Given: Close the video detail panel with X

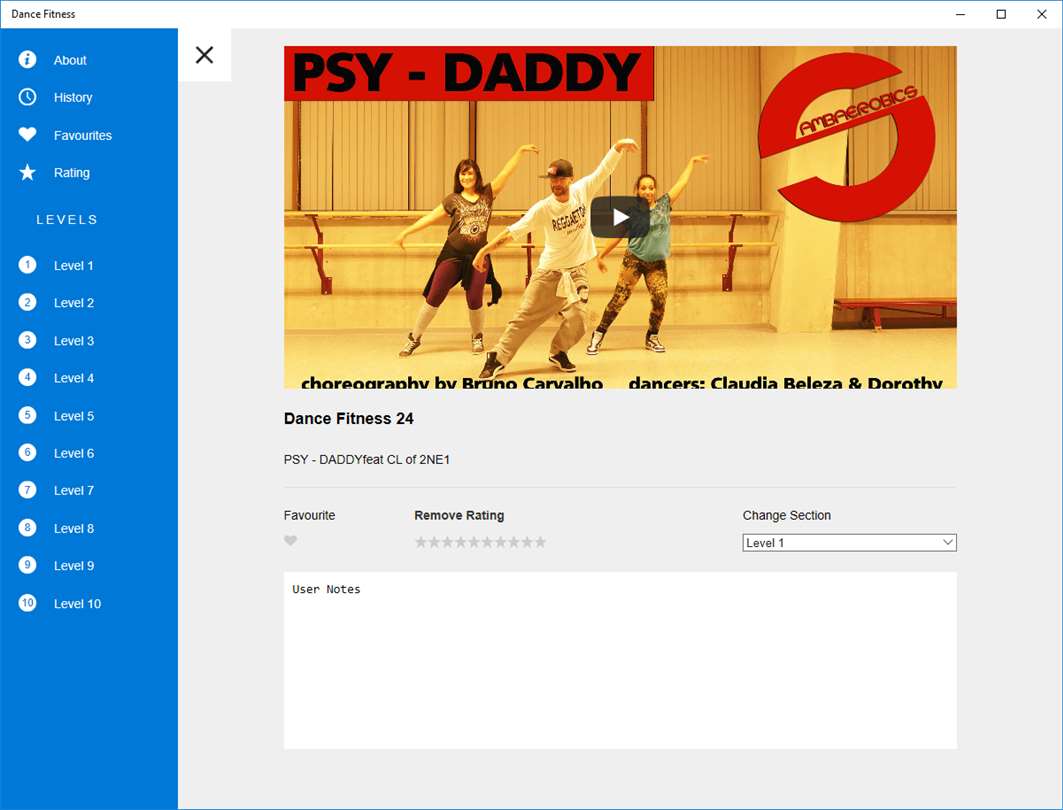Looking at the screenshot, I should 204,55.
